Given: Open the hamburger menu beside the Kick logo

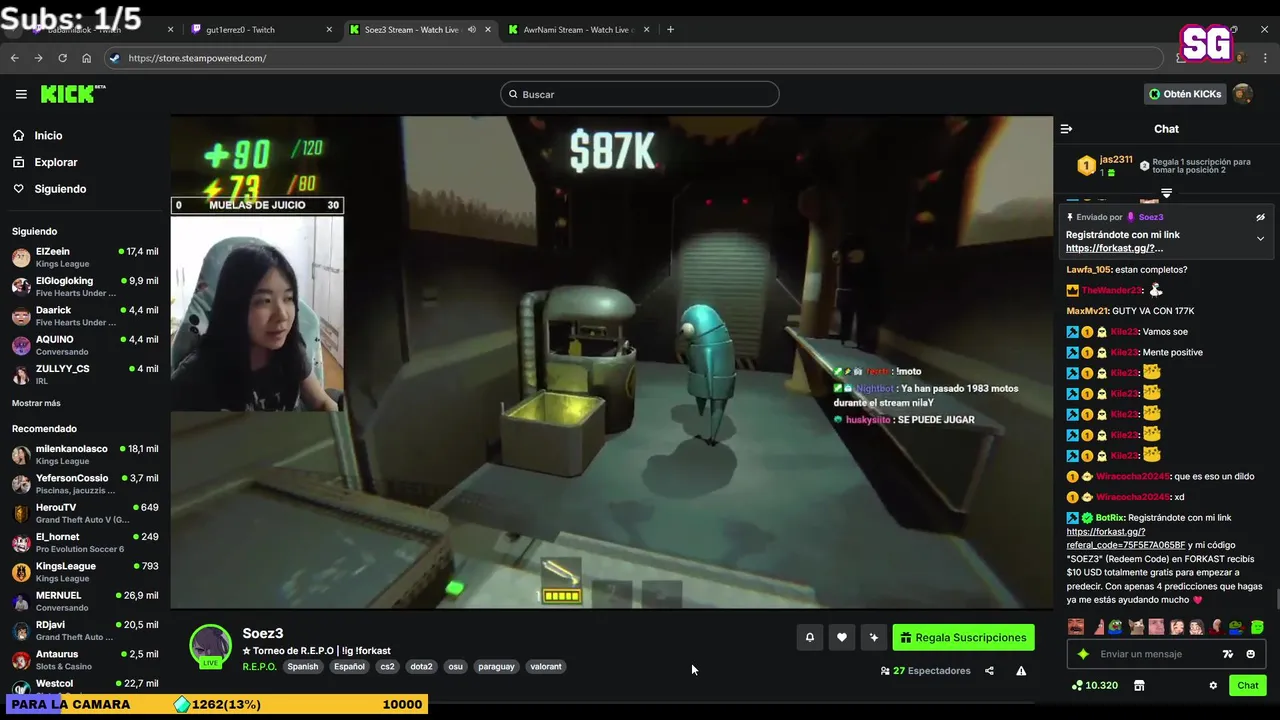Looking at the screenshot, I should [21, 94].
